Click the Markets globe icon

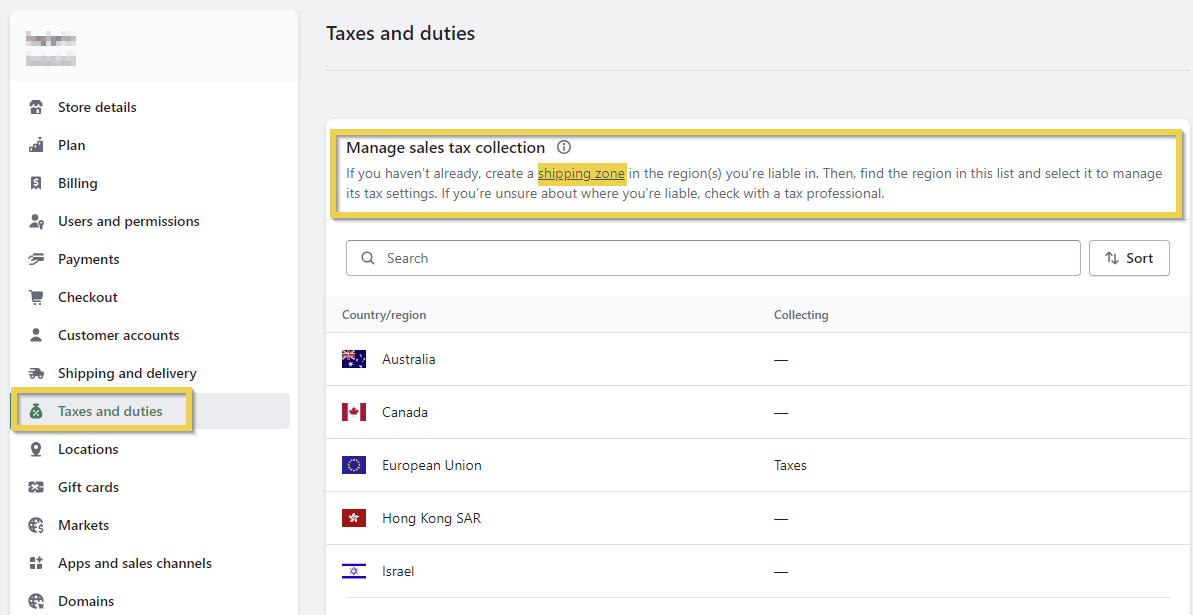(37, 525)
